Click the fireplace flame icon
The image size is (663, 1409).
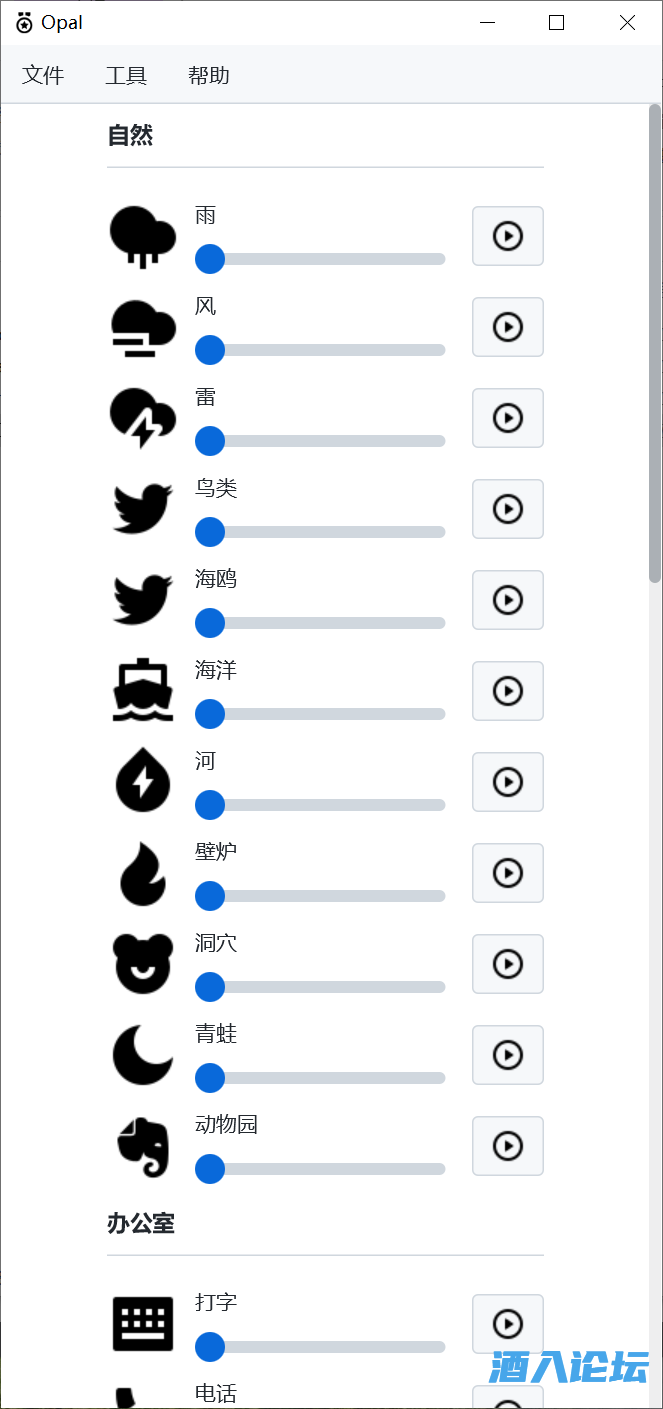tap(142, 874)
